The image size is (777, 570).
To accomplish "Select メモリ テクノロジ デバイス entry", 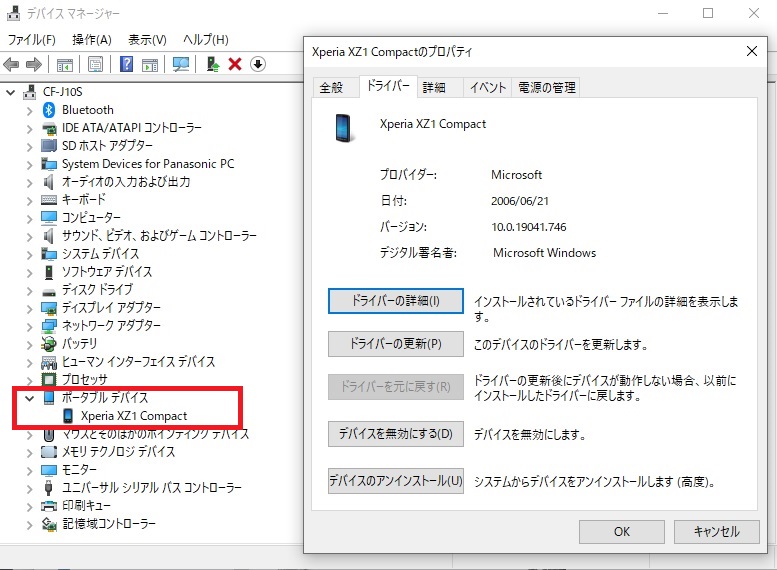I will click(x=118, y=452).
